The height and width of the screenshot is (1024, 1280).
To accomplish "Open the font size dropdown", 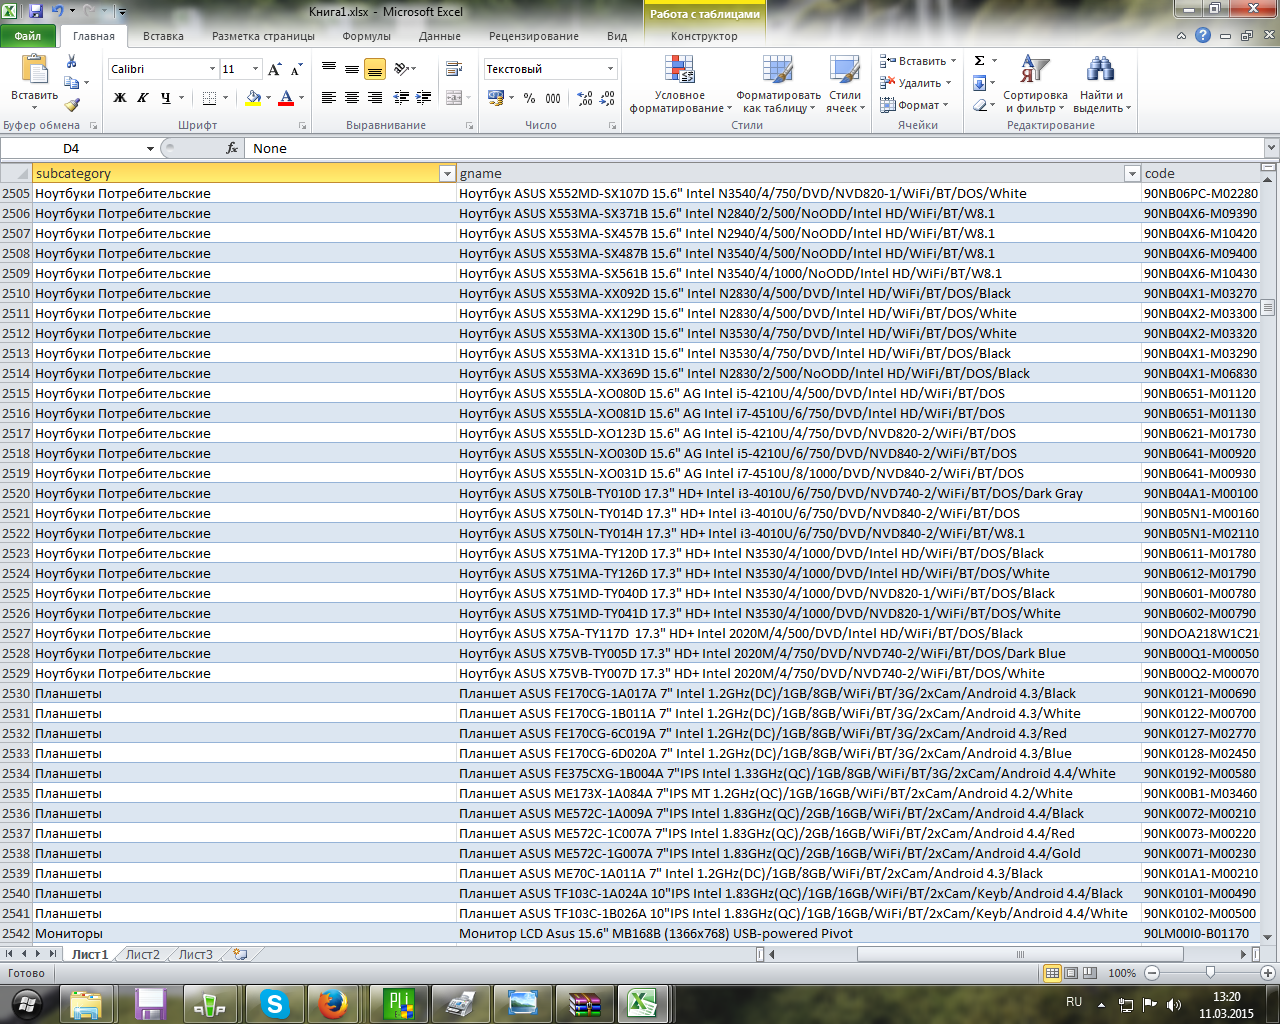I will [x=256, y=69].
